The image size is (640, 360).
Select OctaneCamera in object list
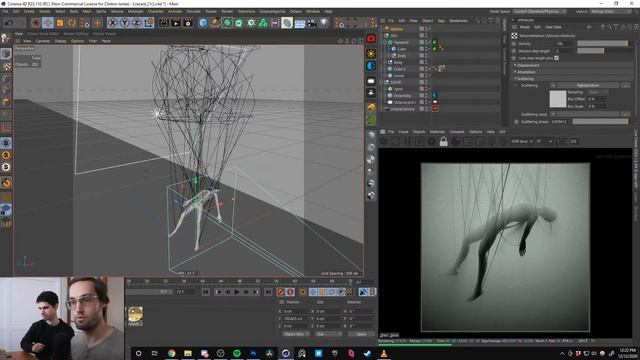click(x=402, y=109)
